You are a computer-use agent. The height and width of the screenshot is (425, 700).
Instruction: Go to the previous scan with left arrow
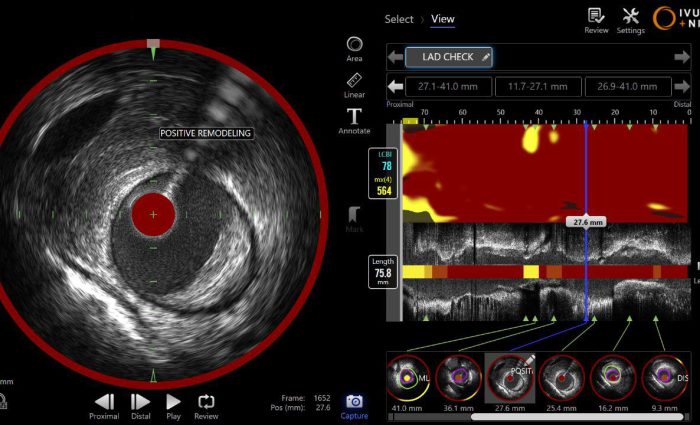[x=396, y=57]
